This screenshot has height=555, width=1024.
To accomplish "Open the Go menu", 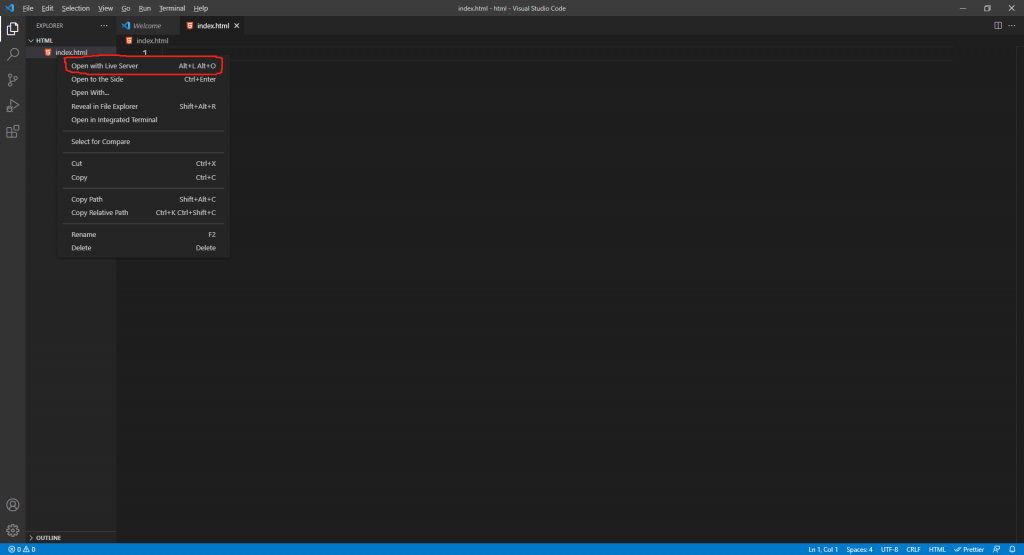I will coord(125,8).
